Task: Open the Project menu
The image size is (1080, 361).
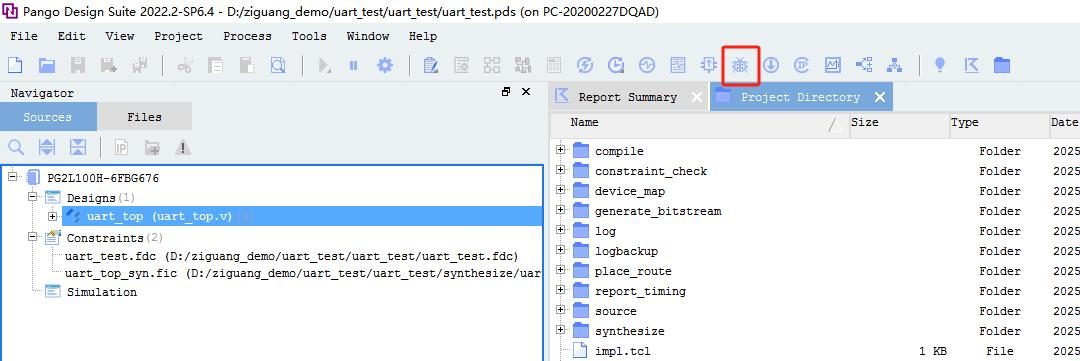Action: click(x=178, y=36)
